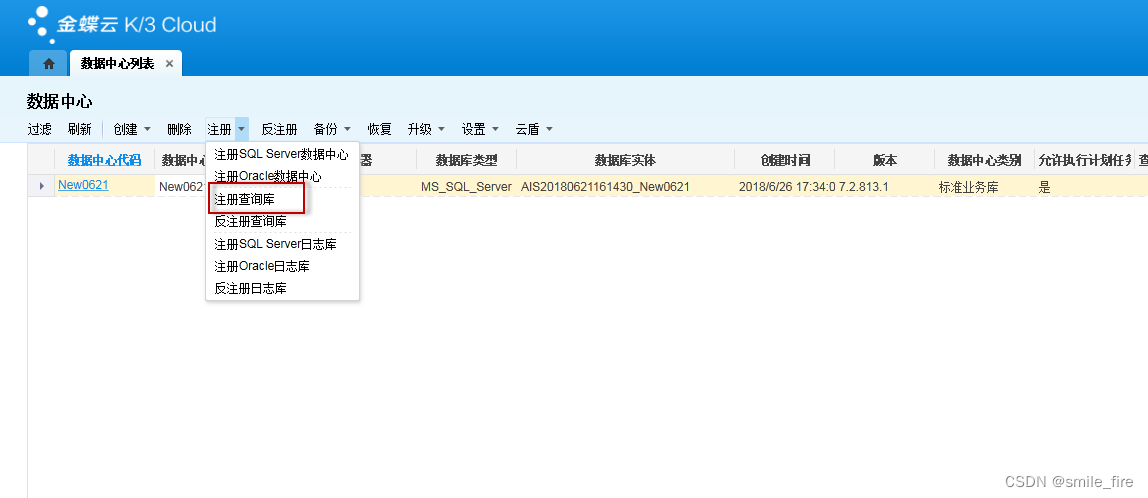Screen dimensions: 1148x498
Task: Choose 注册Oracle数据中心 menu entry
Action: pos(282,176)
